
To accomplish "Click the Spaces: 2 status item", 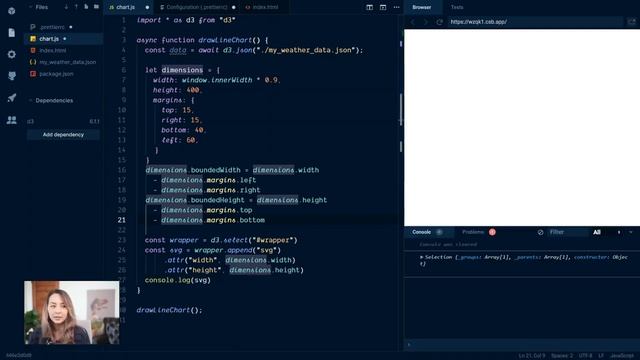I will click(562, 356).
